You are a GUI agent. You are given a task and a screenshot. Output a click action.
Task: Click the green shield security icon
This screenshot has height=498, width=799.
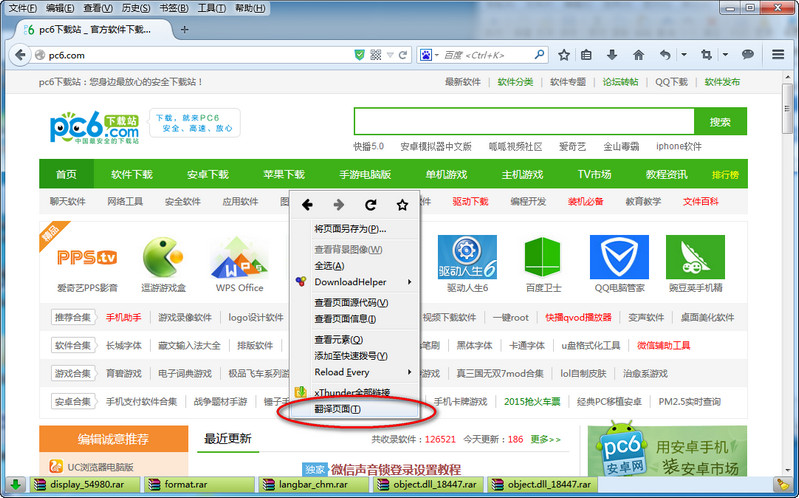point(360,55)
